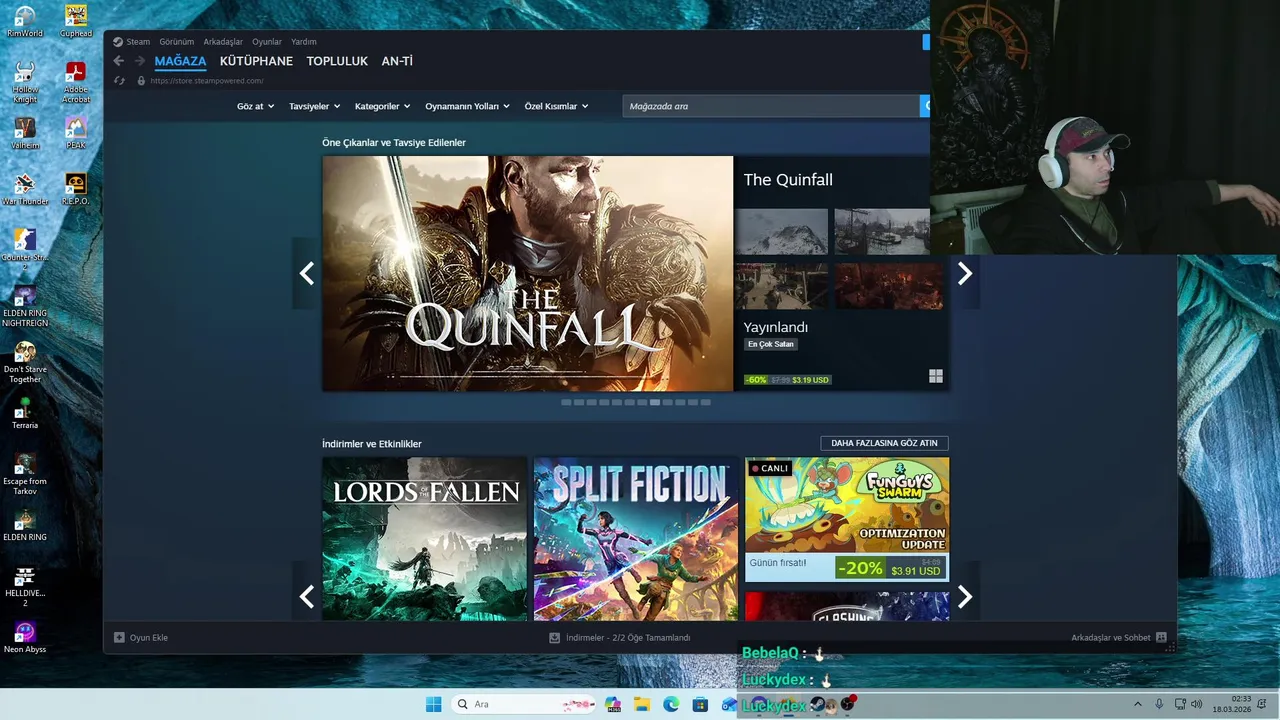Viewport: 1280px width, 720px height.
Task: Open the Oyunlar menu
Action: coord(267,42)
